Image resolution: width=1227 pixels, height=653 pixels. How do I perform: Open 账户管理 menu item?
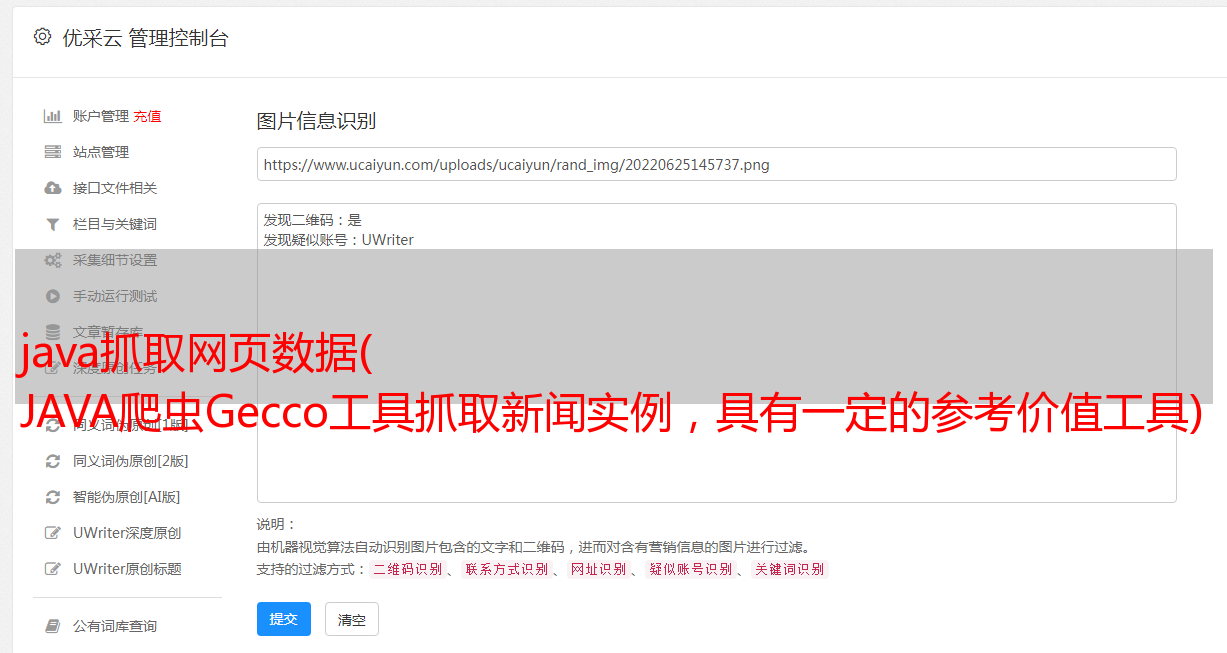click(101, 116)
